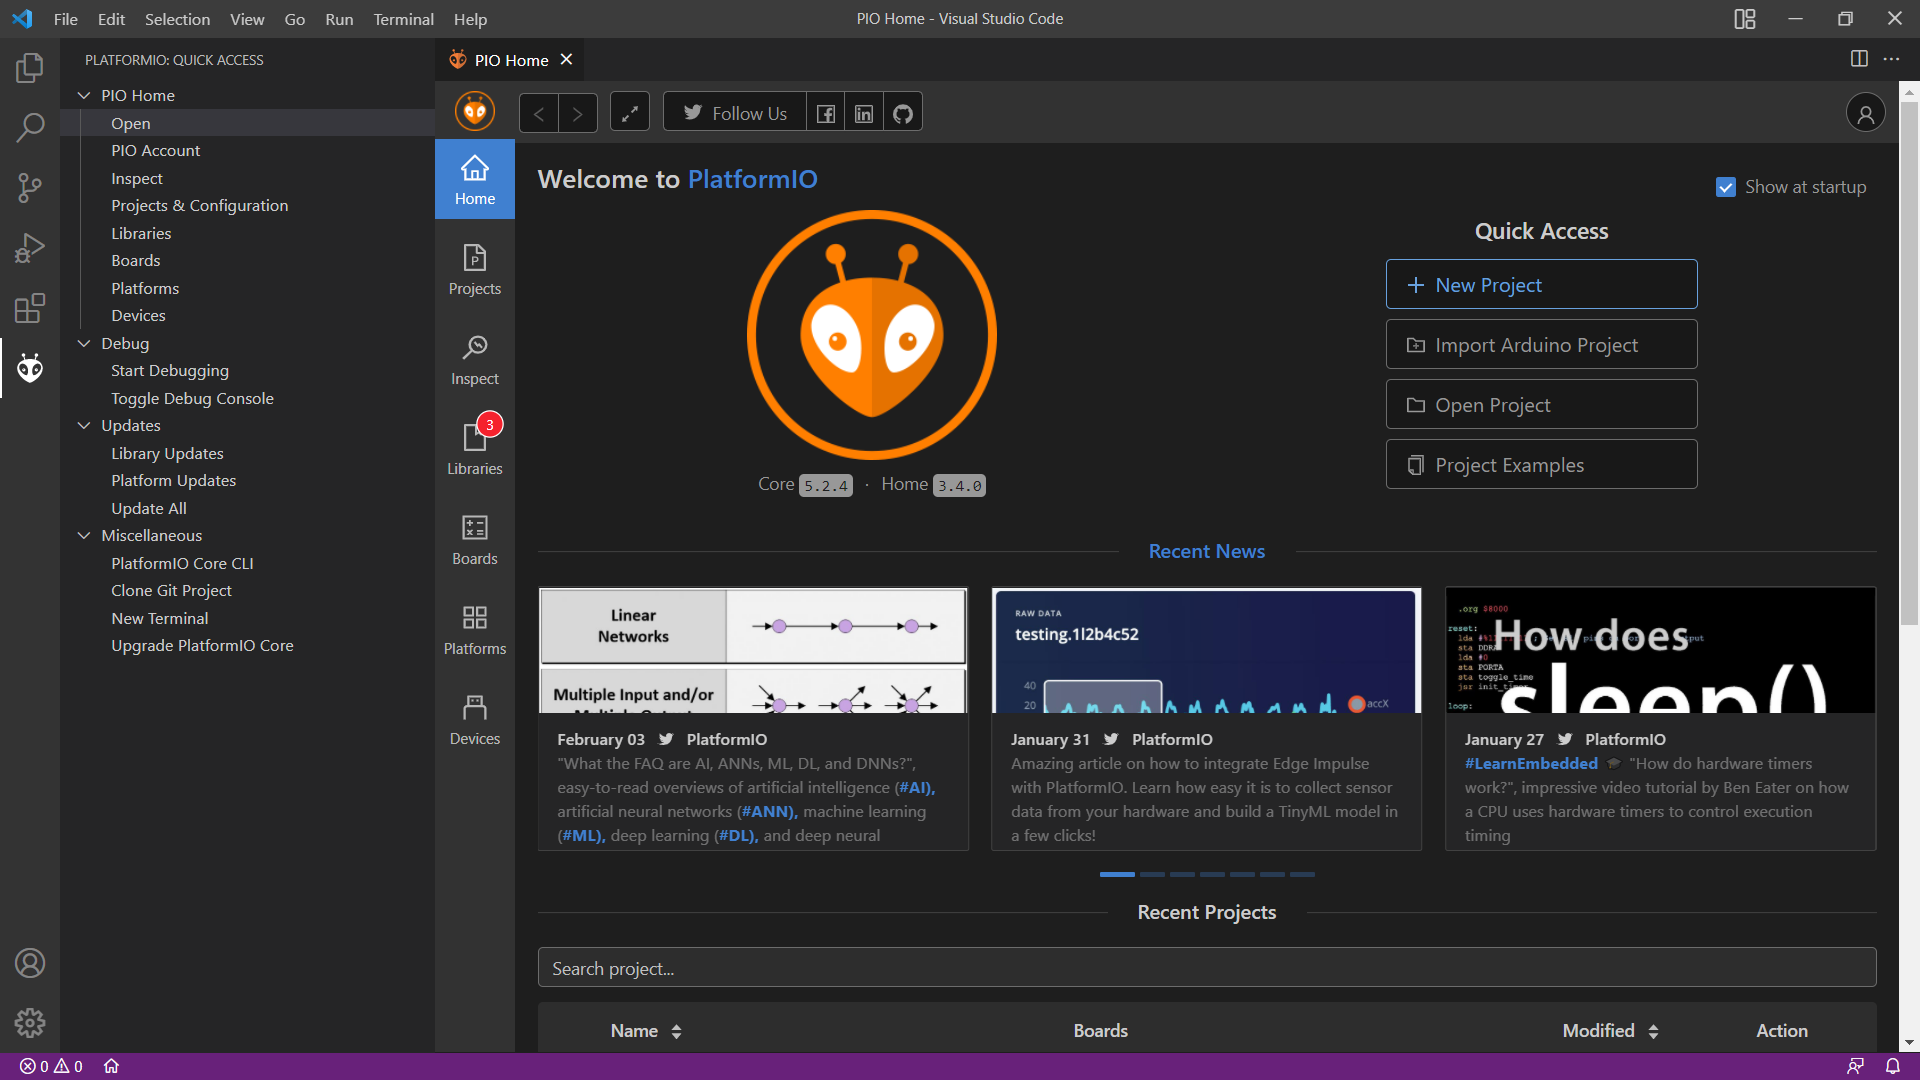The height and width of the screenshot is (1080, 1920).
Task: Select Upgrade PlatformIO Core item
Action: click(202, 645)
